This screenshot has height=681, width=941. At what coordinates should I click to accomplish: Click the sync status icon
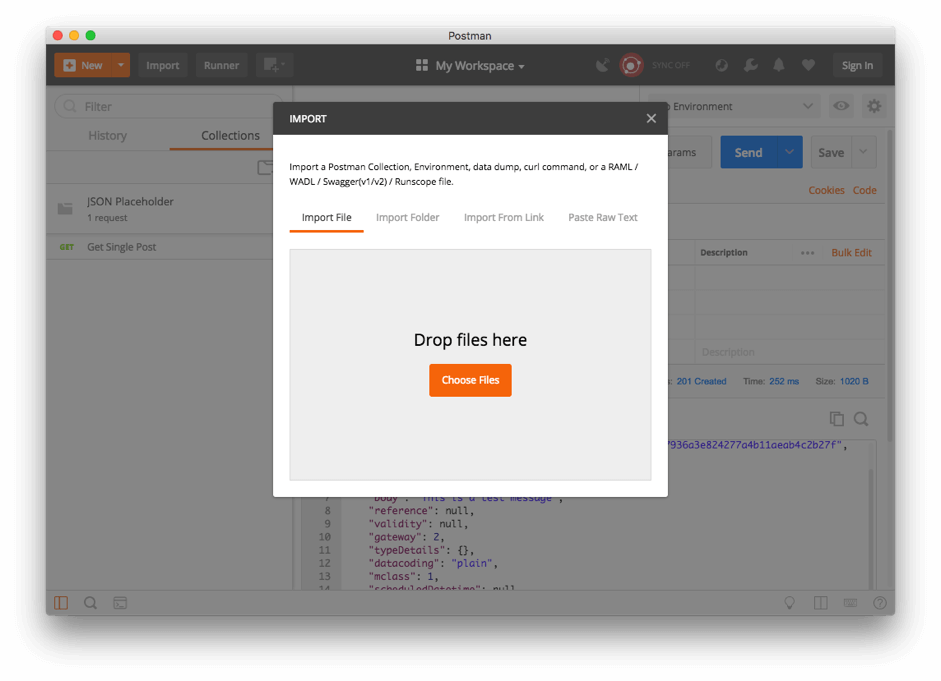pos(631,65)
